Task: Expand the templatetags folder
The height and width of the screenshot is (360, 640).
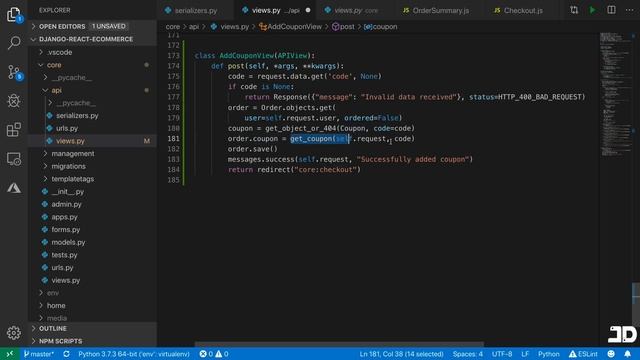Action: pyautogui.click(x=92, y=179)
